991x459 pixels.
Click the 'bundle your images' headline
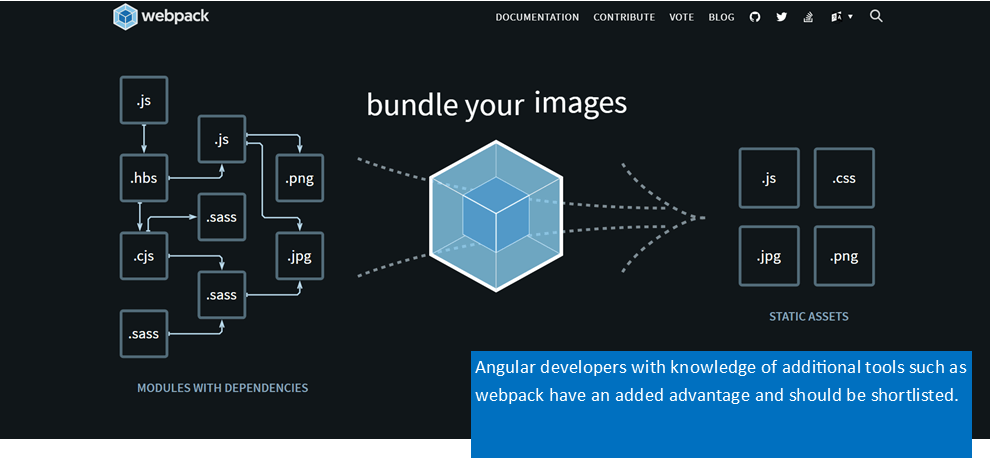click(497, 104)
